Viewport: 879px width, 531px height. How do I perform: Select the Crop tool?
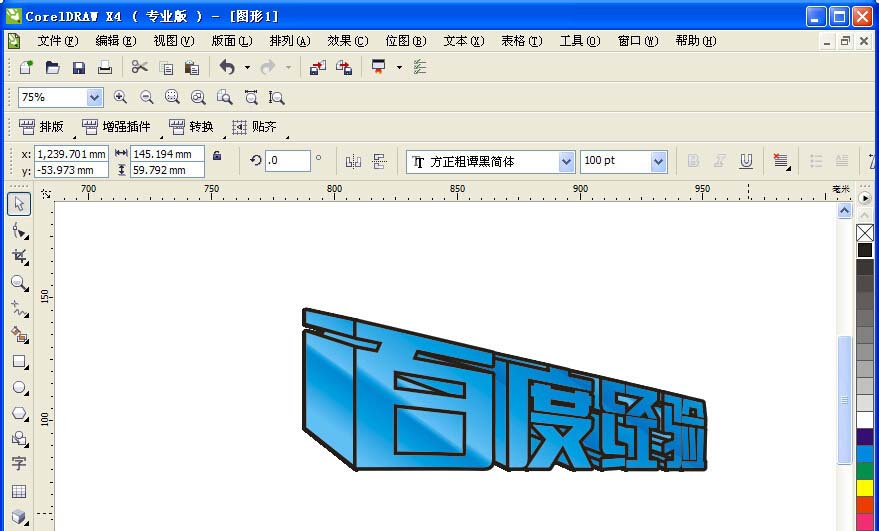coord(19,256)
